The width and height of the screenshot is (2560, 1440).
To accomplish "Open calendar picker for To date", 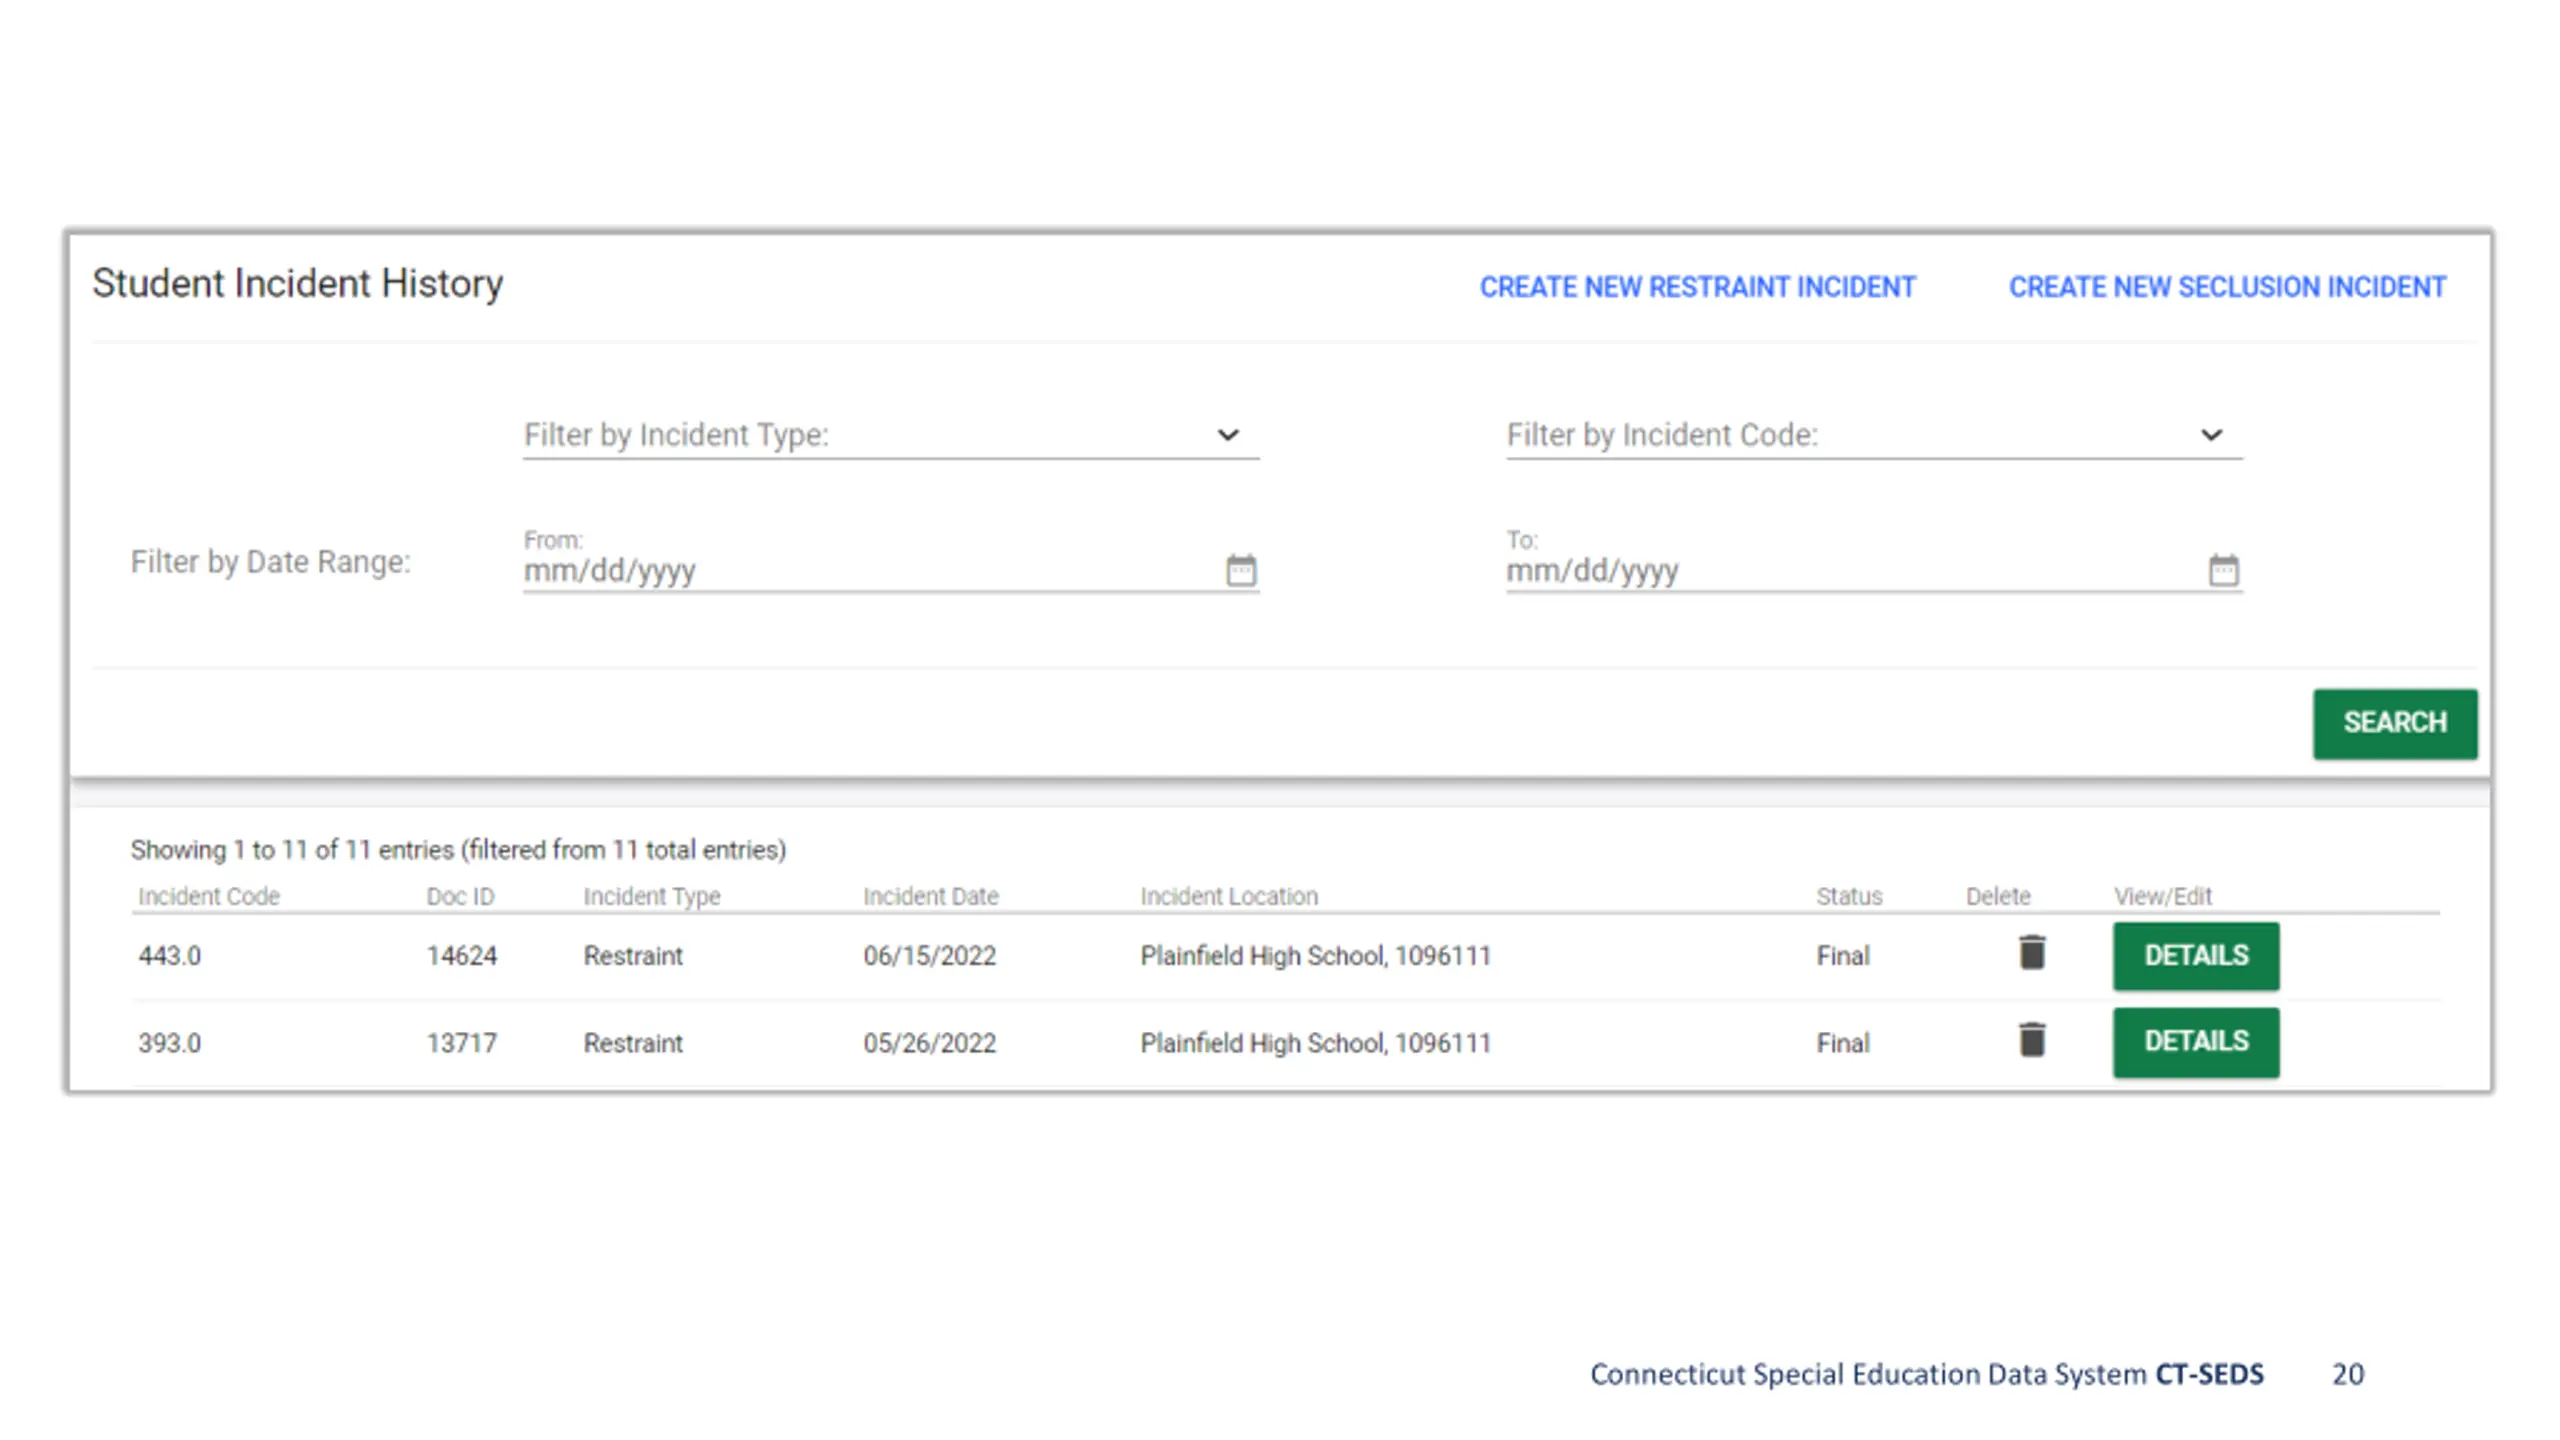I will pos(2223,570).
